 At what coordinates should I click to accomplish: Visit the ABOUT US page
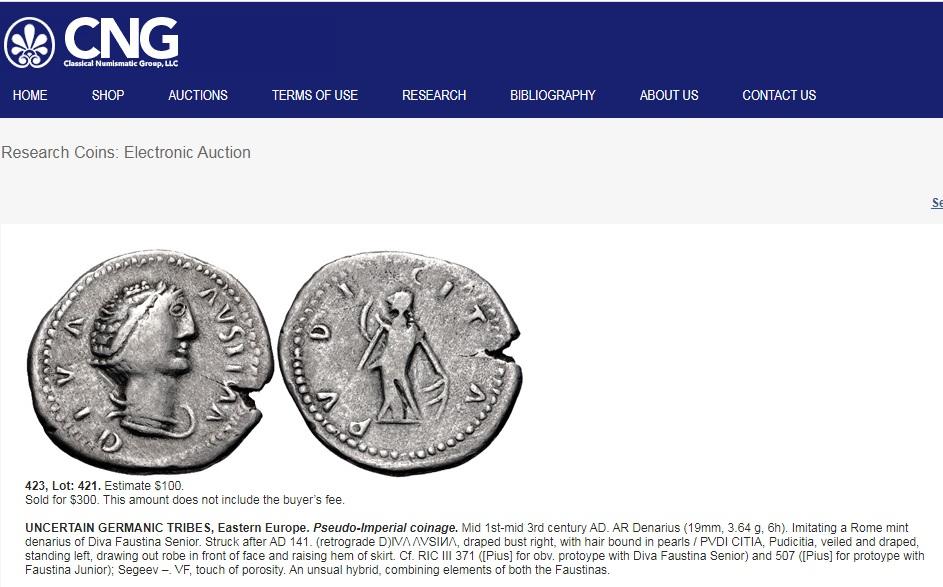[669, 96]
